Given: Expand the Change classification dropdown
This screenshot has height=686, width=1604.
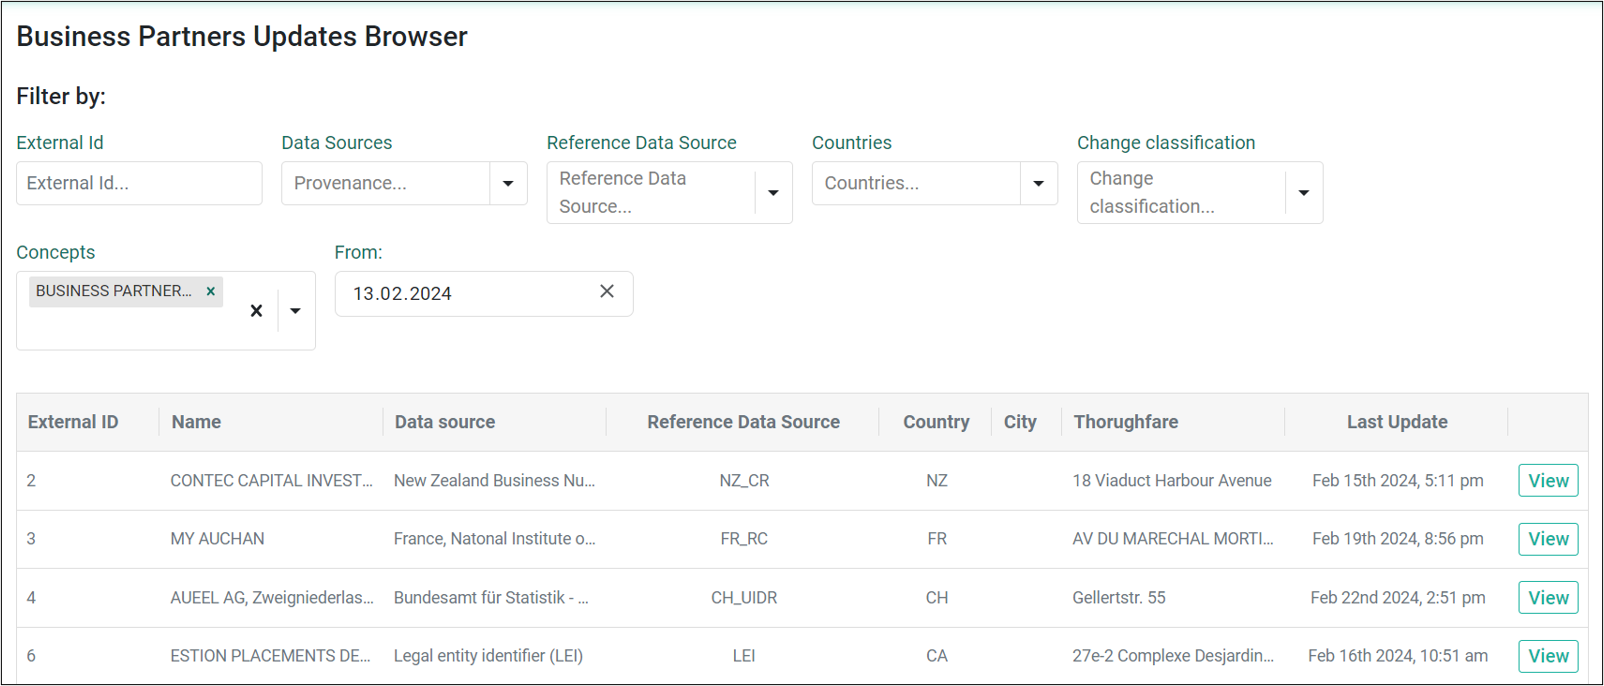Looking at the screenshot, I should pos(1304,192).
